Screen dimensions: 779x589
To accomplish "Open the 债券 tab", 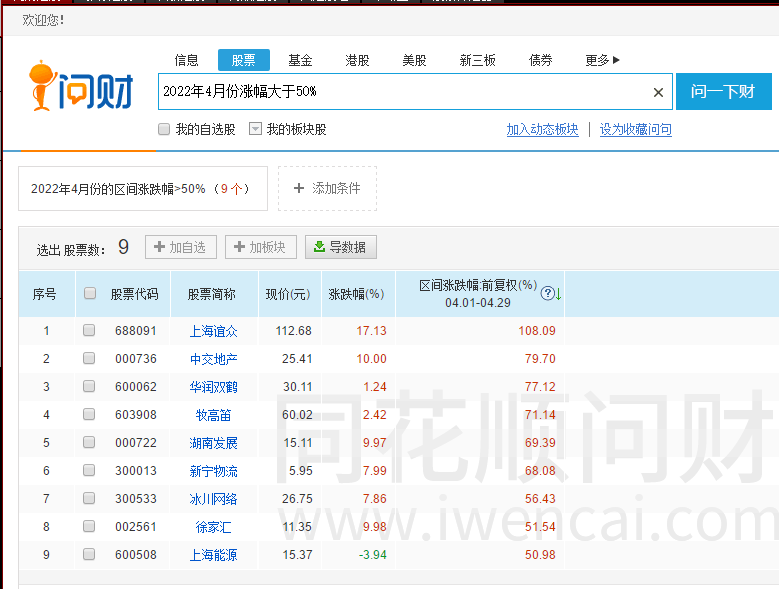I will tap(541, 60).
